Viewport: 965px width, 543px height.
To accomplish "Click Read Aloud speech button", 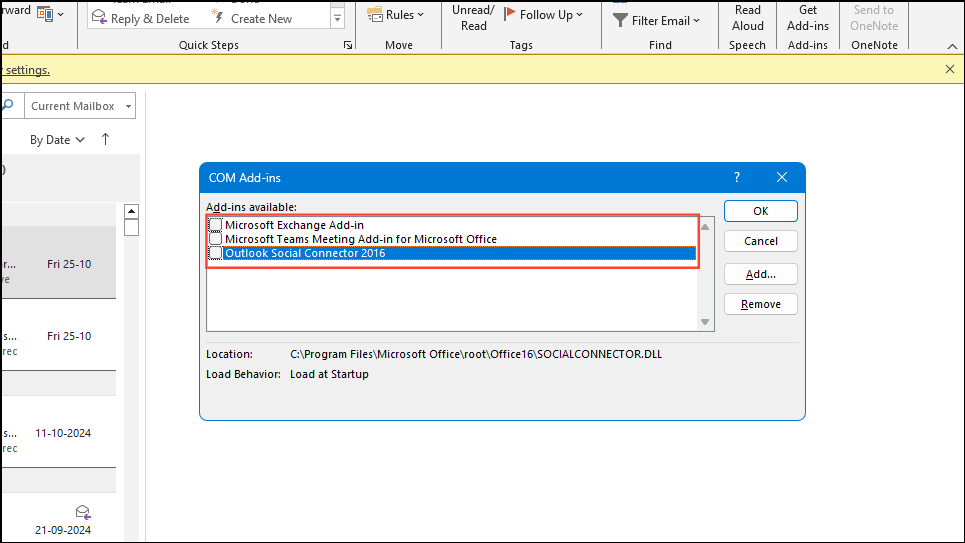I will (747, 18).
